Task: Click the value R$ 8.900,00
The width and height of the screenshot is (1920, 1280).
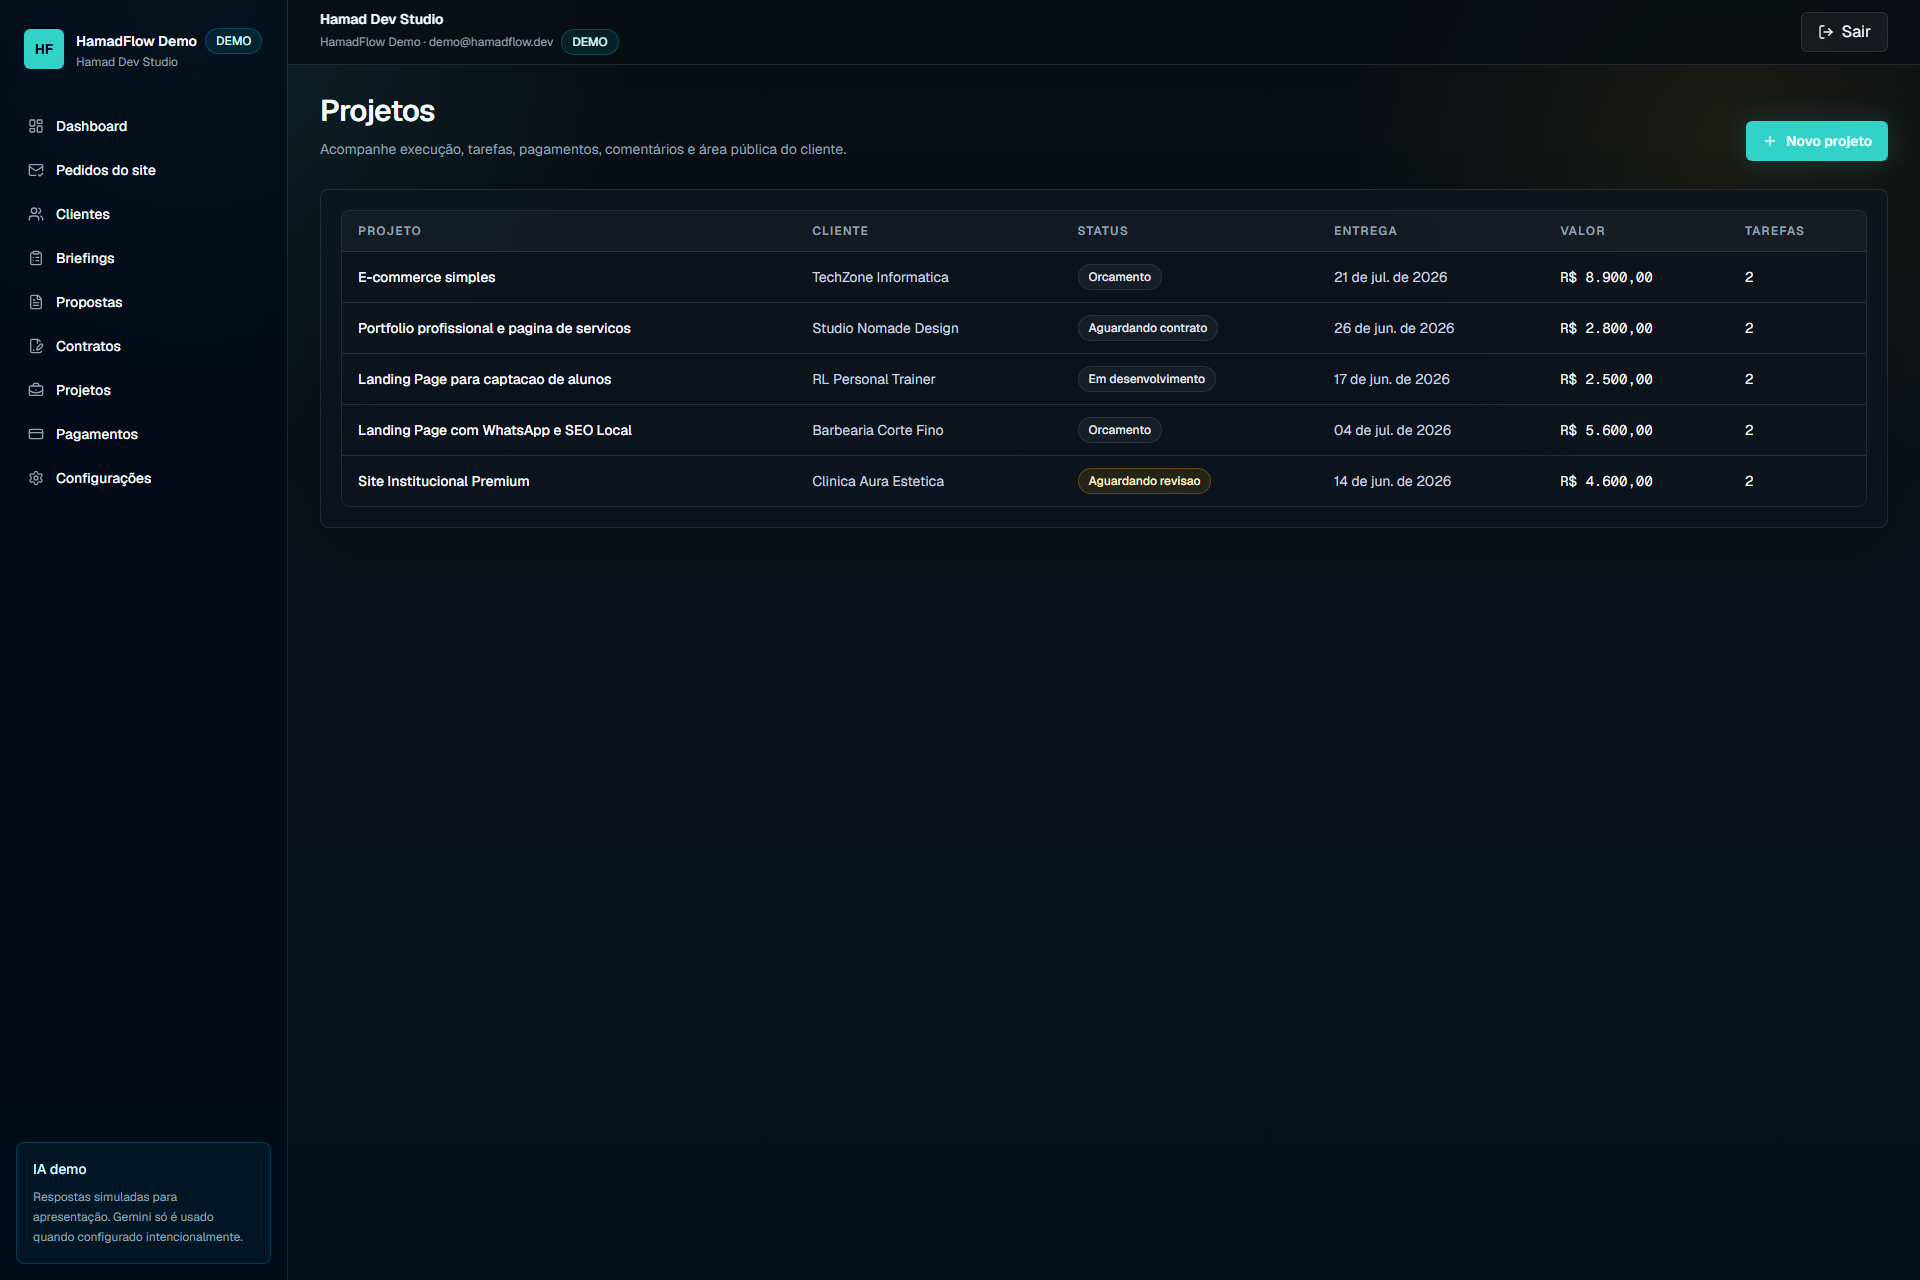Action: 1606,277
